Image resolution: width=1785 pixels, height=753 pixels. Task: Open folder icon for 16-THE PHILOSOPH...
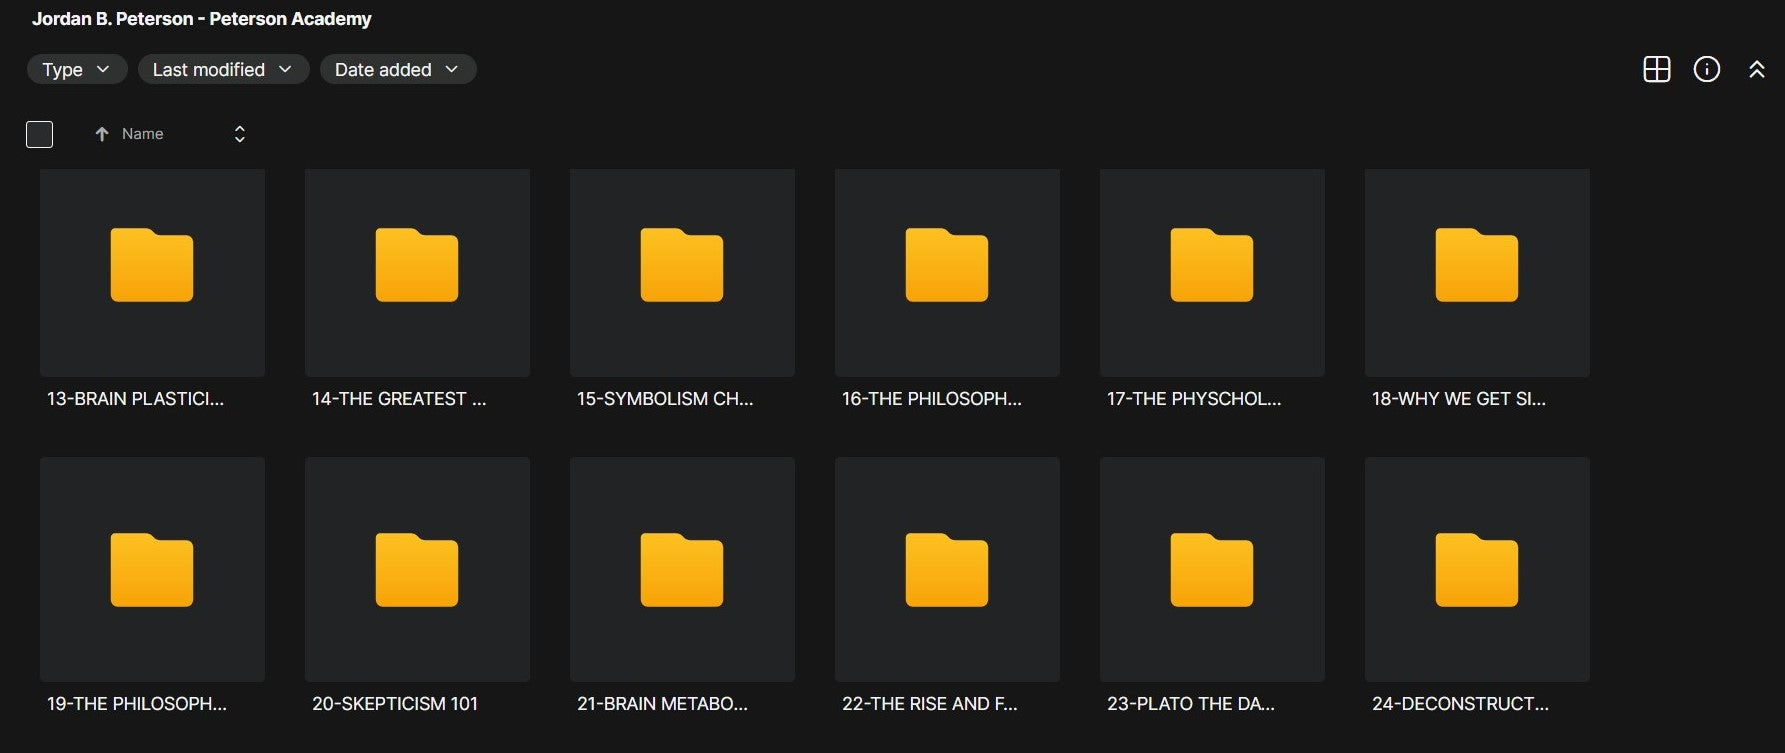pyautogui.click(x=947, y=265)
